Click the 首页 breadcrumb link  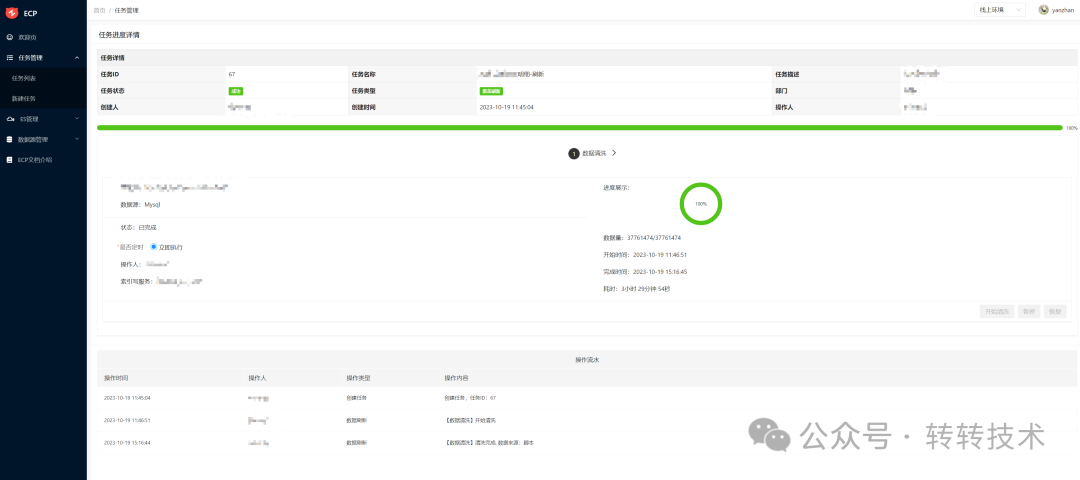pyautogui.click(x=99, y=10)
